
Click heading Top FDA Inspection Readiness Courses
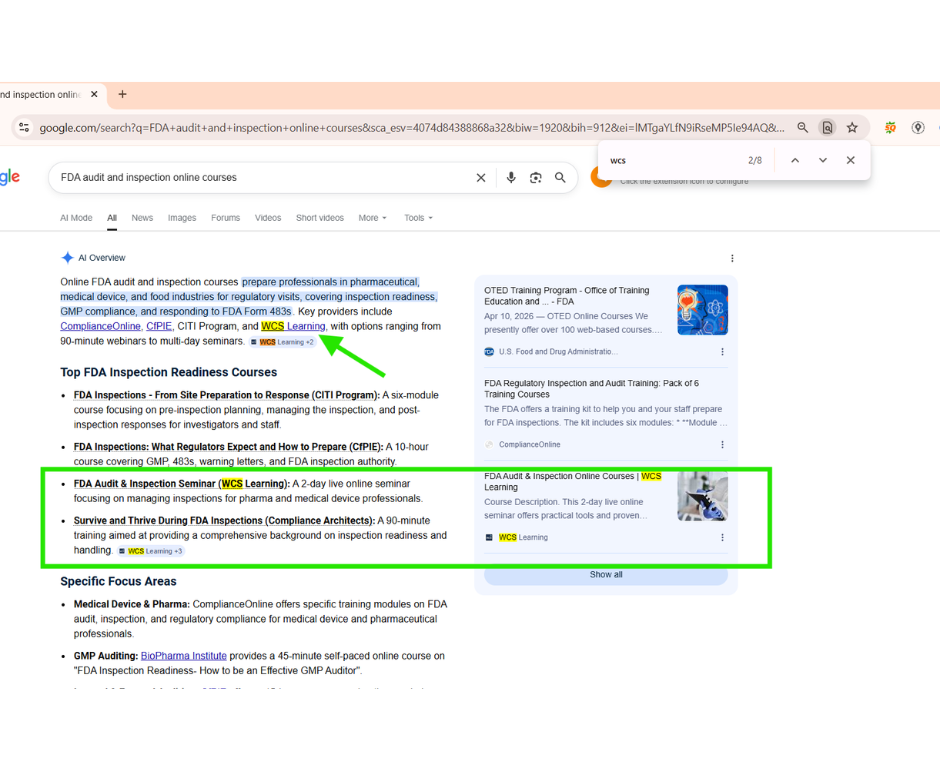pos(168,372)
